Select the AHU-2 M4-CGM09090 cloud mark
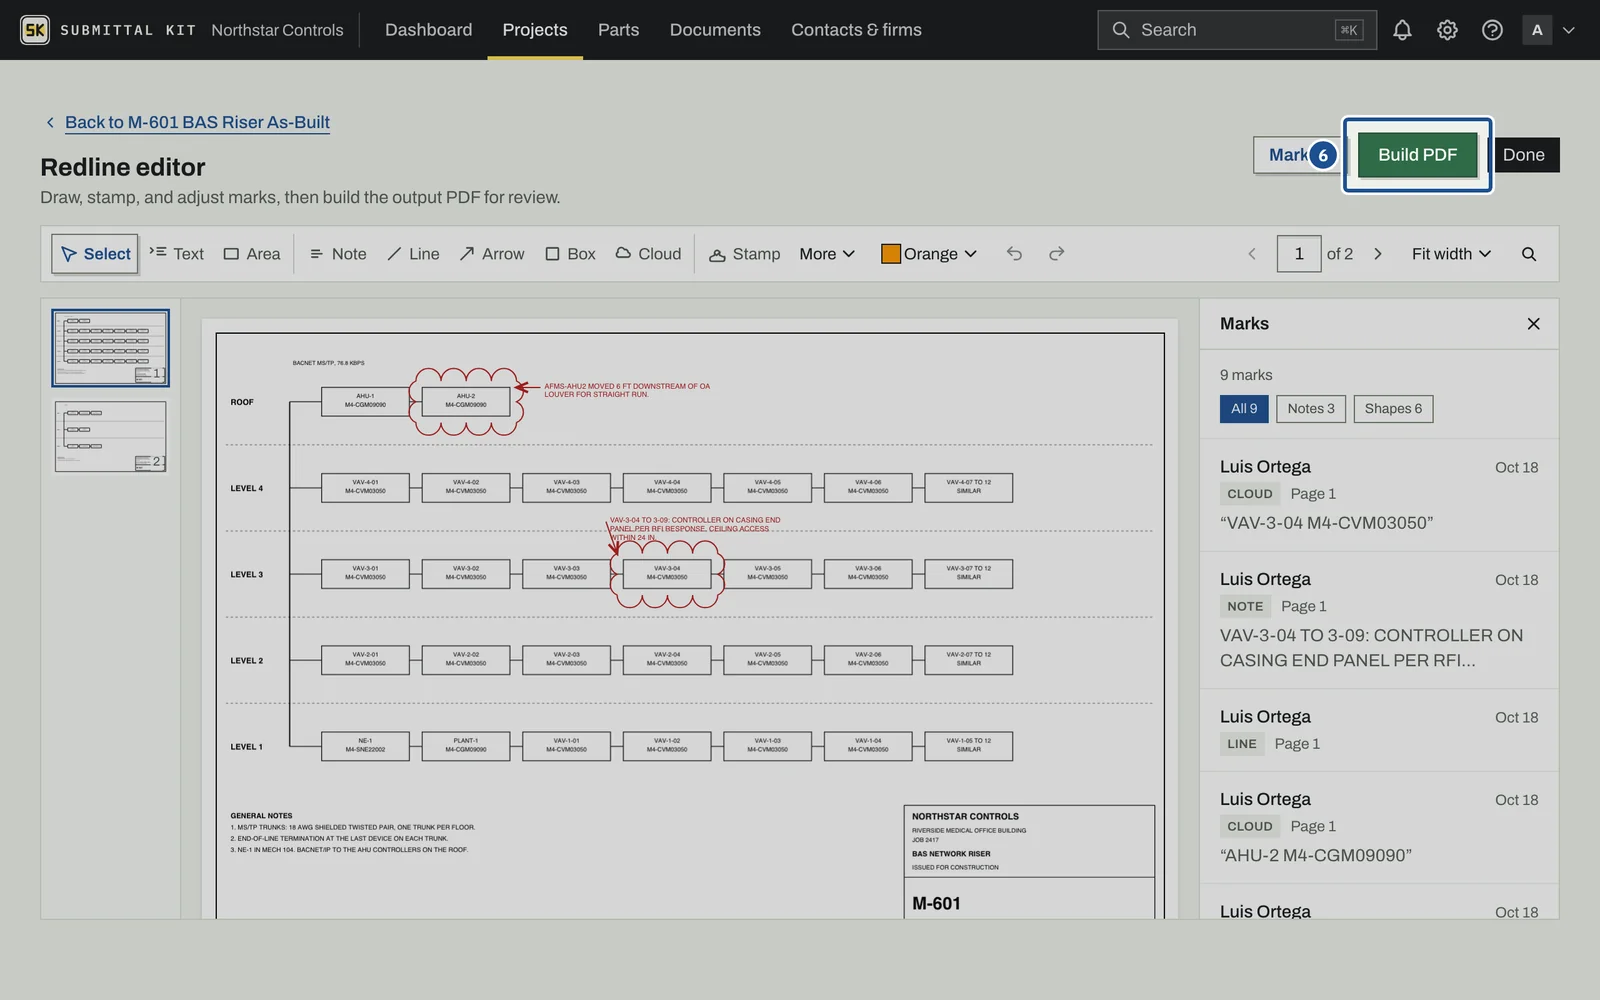This screenshot has height=1000, width=1600. point(1379,827)
